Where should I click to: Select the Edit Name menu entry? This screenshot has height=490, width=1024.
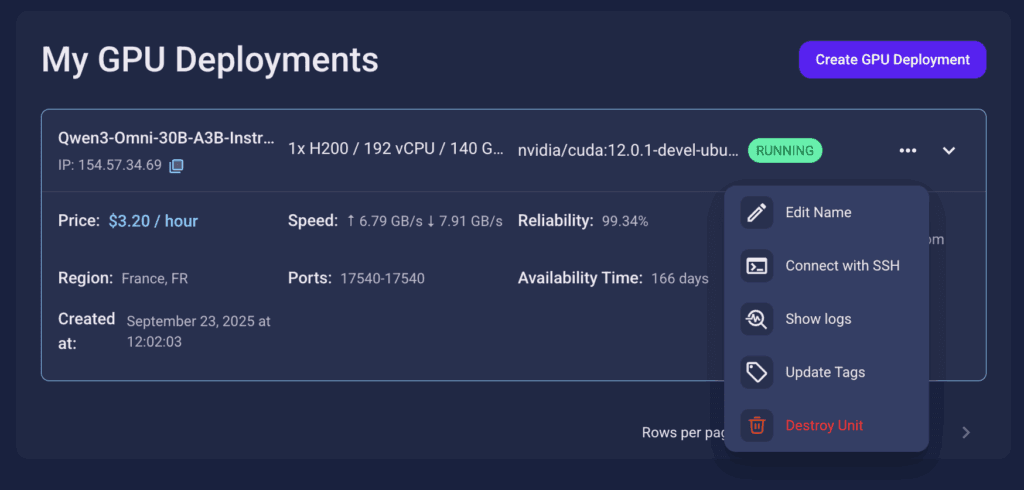point(818,212)
